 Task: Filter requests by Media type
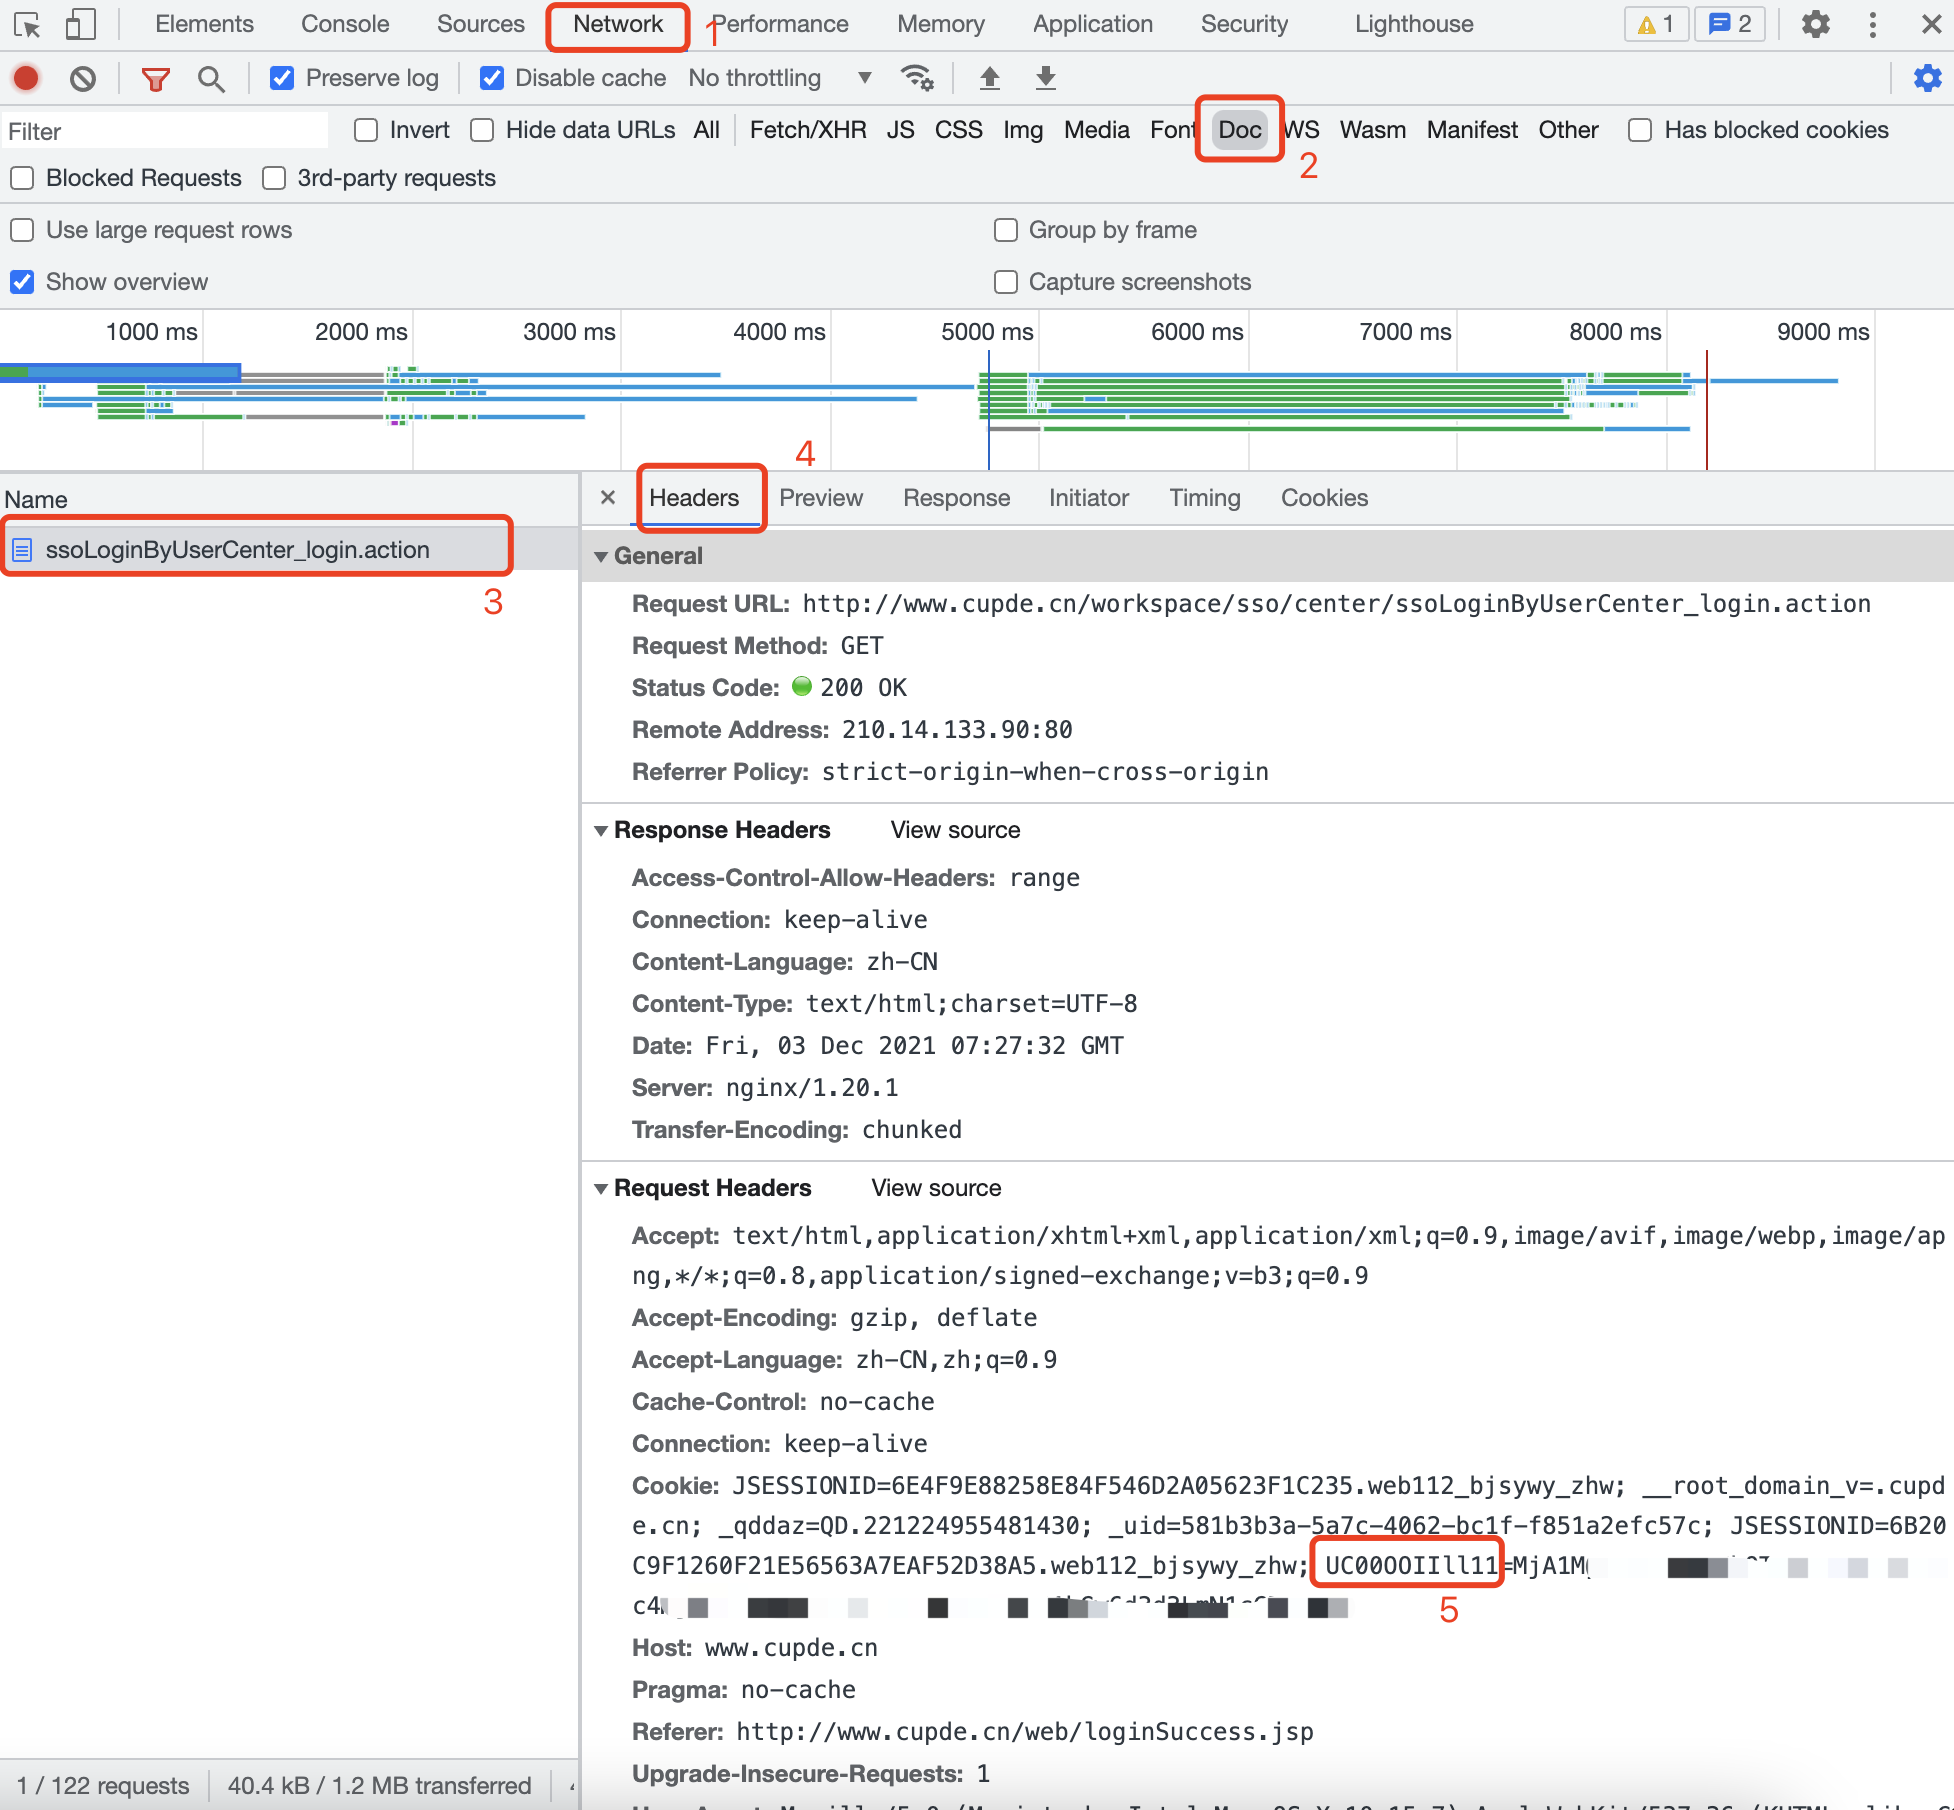1096,130
